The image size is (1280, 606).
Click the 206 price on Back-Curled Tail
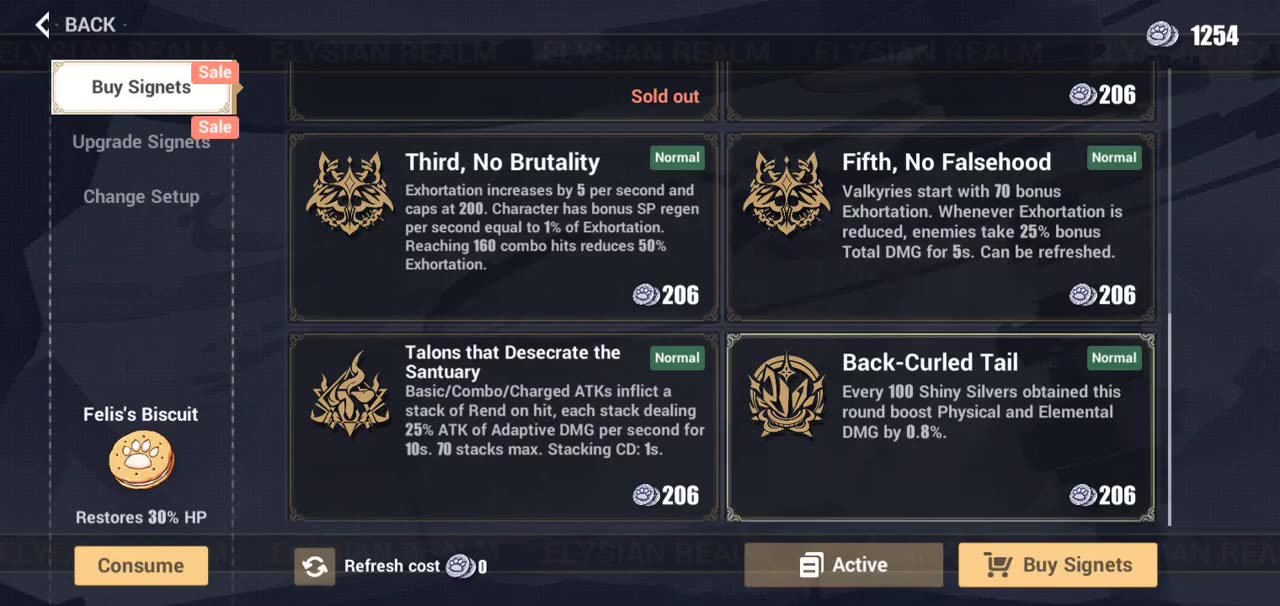point(1103,495)
